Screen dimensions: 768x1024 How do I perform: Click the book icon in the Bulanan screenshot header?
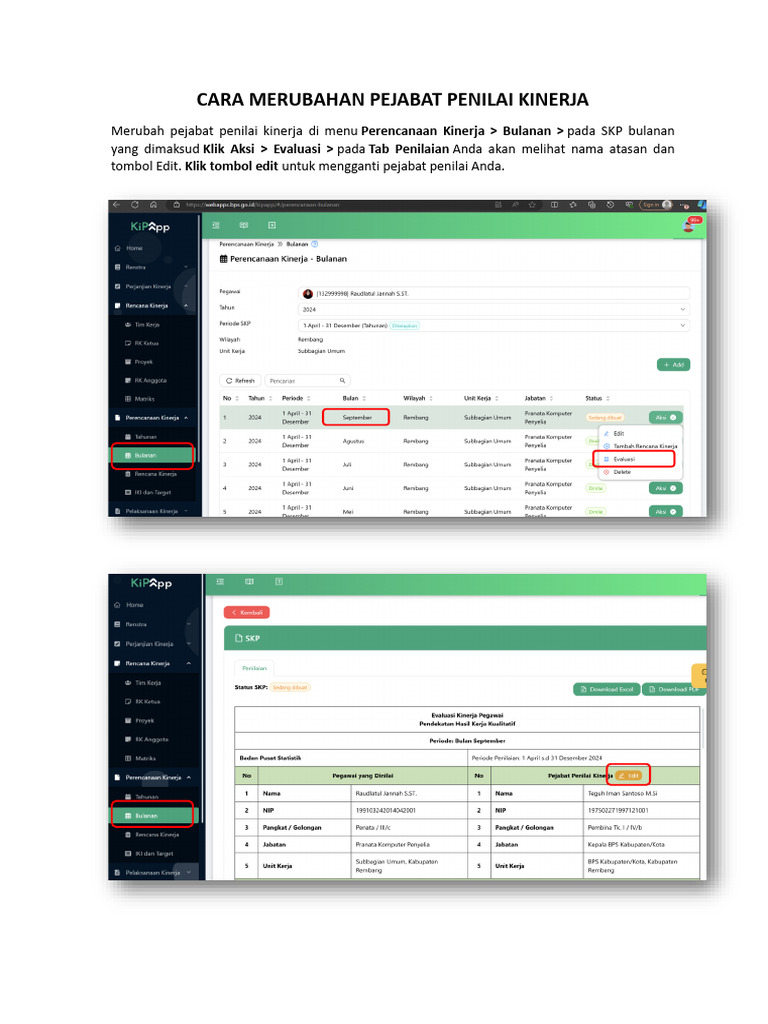point(244,225)
